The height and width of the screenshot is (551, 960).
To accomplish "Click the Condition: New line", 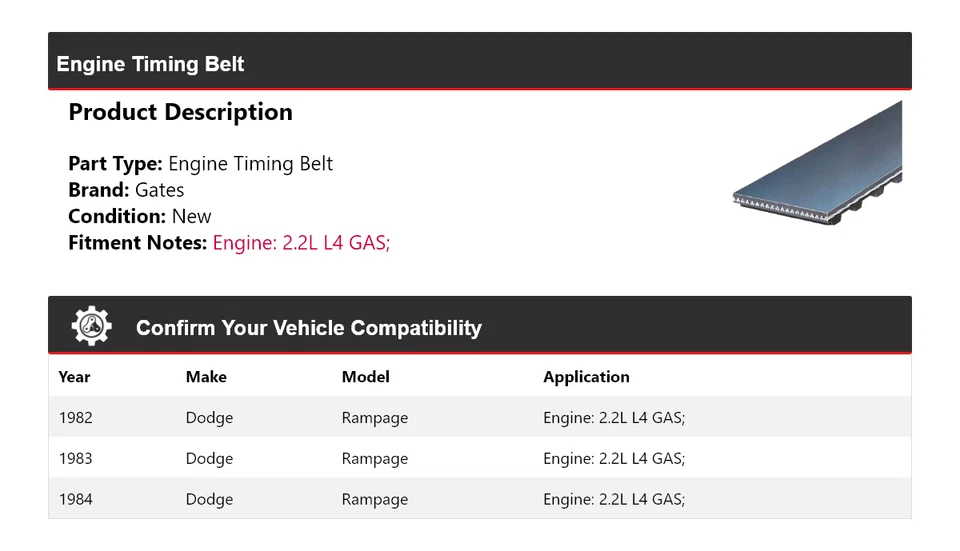I will (x=140, y=216).
